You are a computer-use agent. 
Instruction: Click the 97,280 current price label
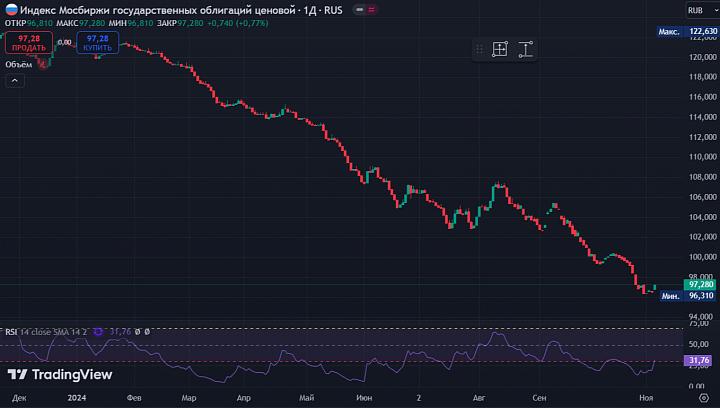699,285
